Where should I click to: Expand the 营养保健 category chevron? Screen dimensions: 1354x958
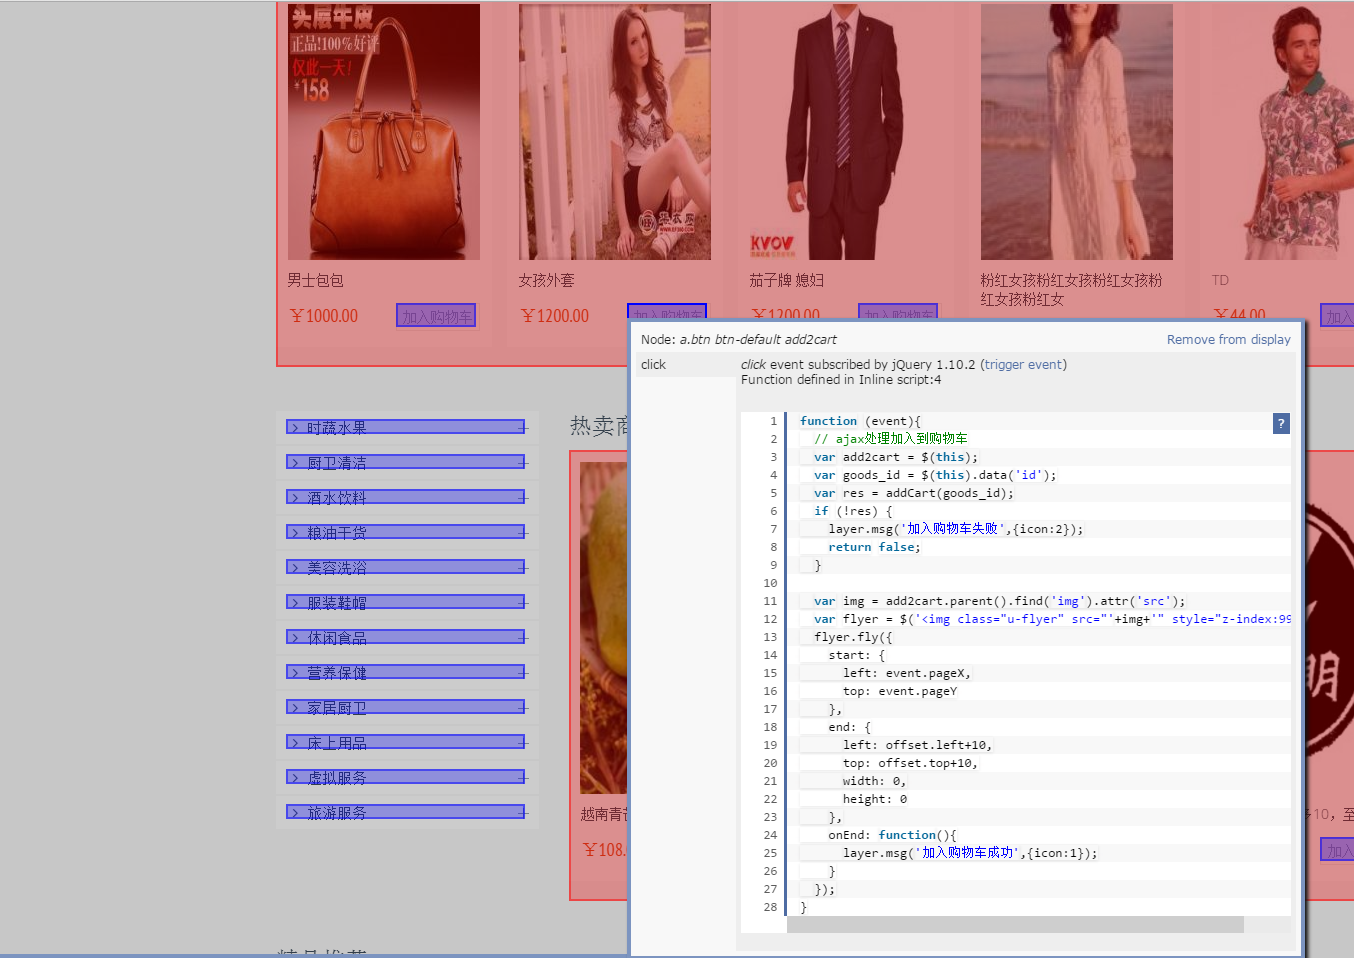(294, 673)
